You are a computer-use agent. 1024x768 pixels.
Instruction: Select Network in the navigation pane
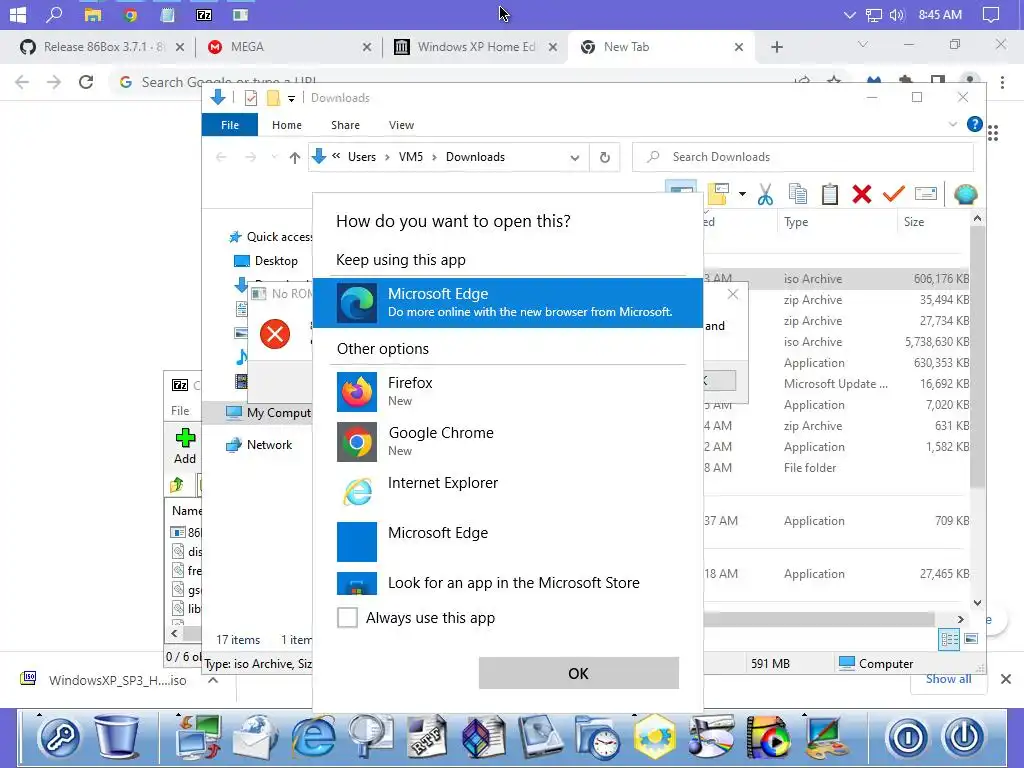point(269,445)
